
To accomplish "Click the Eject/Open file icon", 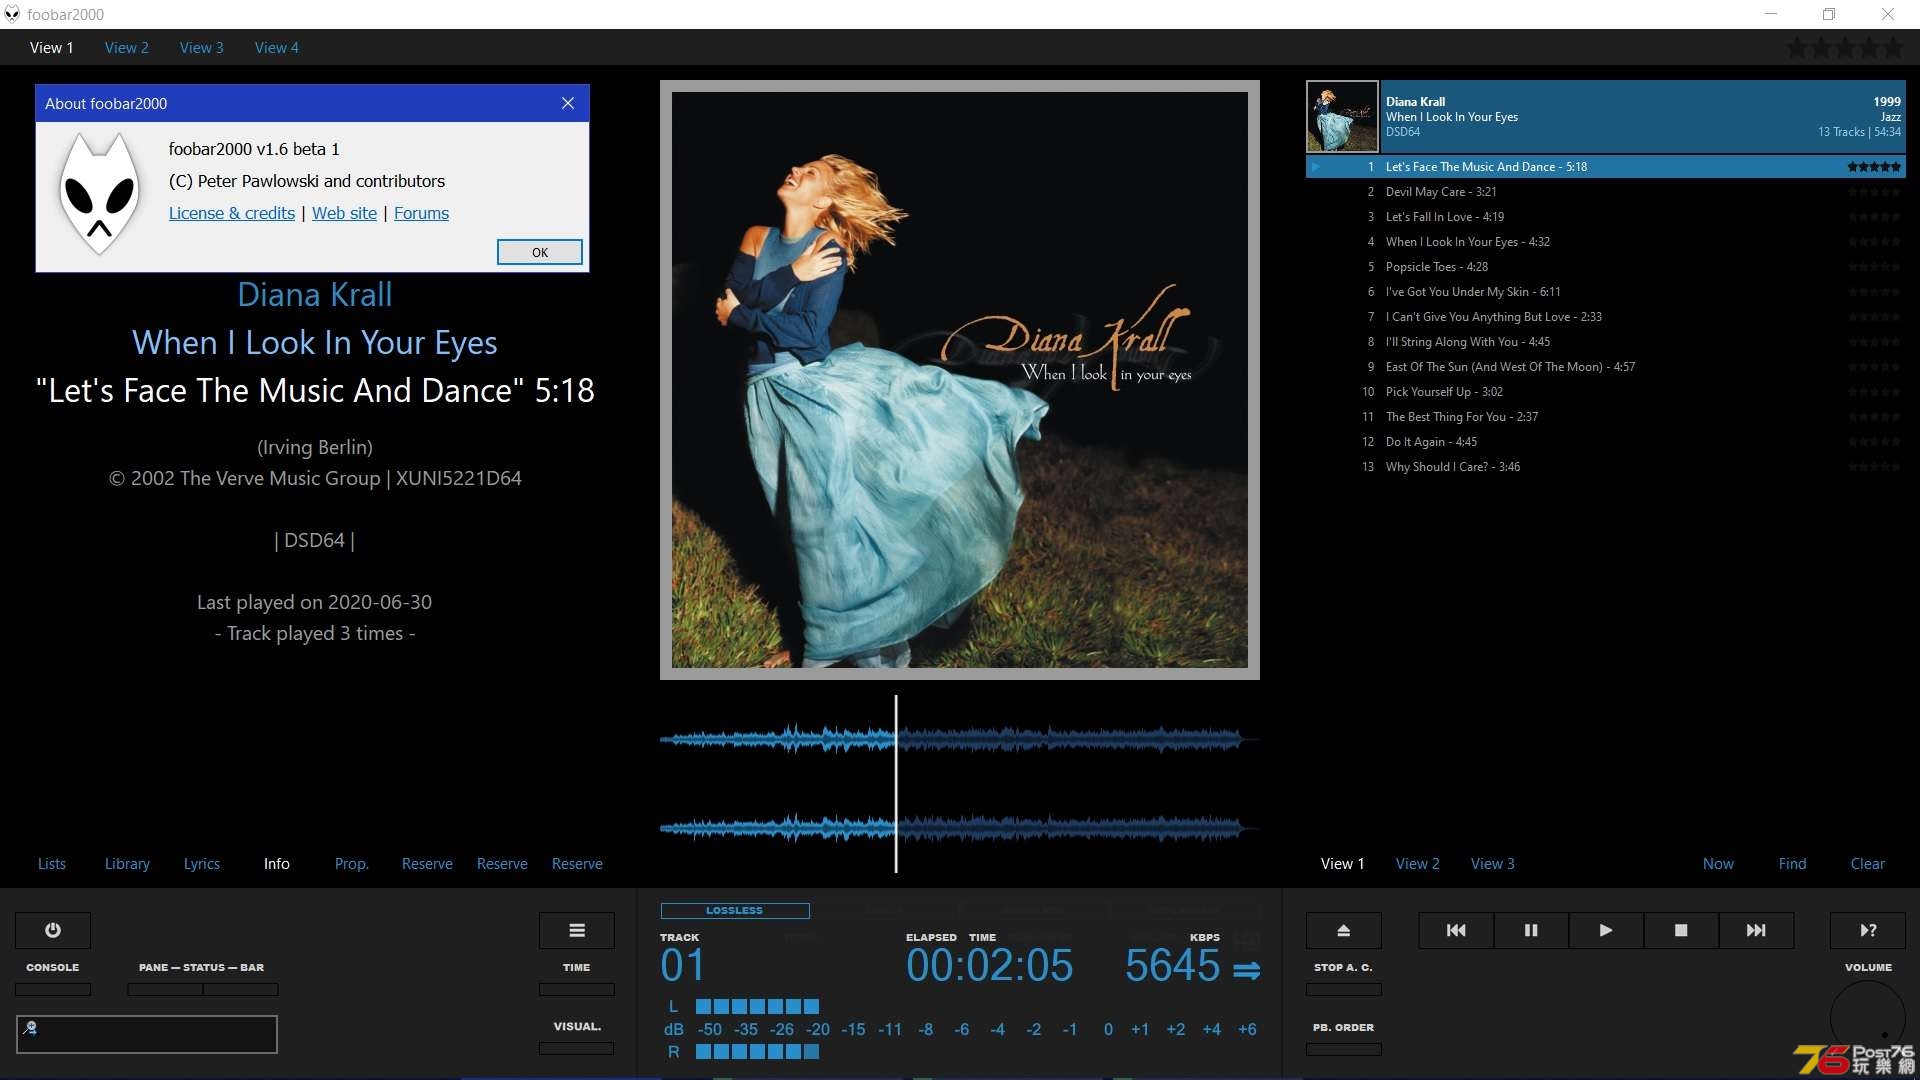I will pos(1344,930).
